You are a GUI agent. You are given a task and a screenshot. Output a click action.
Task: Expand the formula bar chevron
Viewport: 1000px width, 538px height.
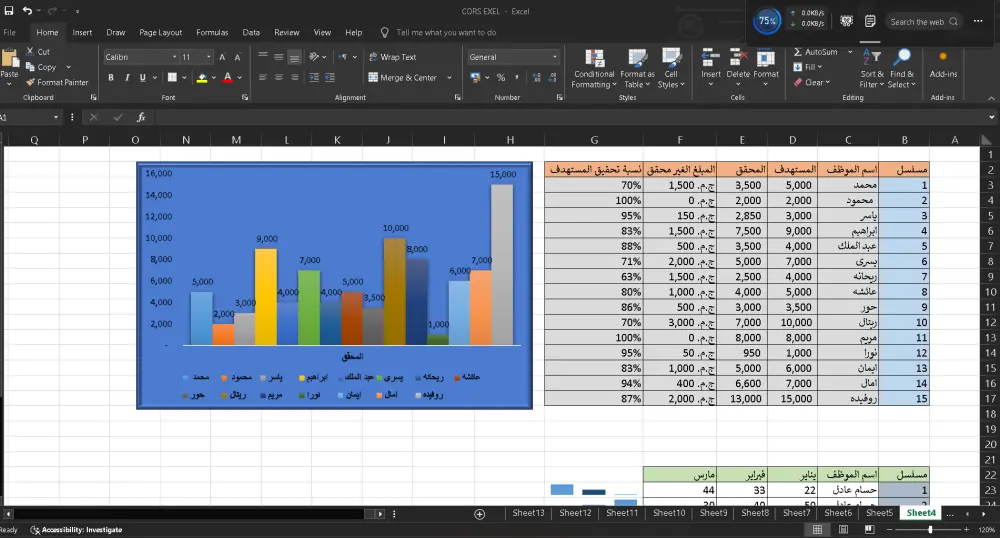tap(991, 117)
